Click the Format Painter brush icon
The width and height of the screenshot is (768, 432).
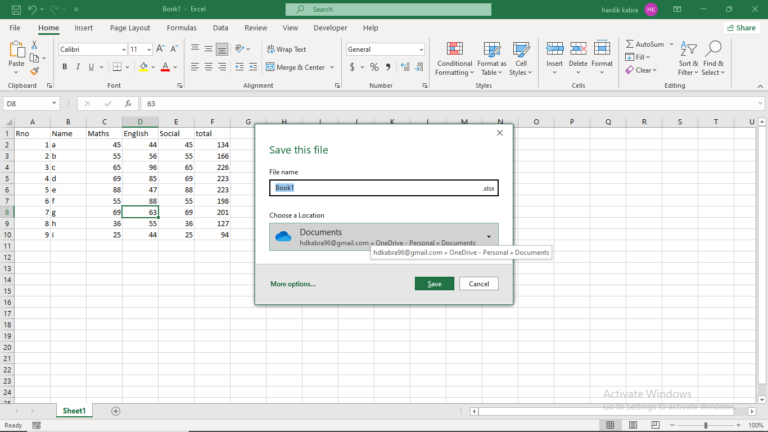click(34, 71)
